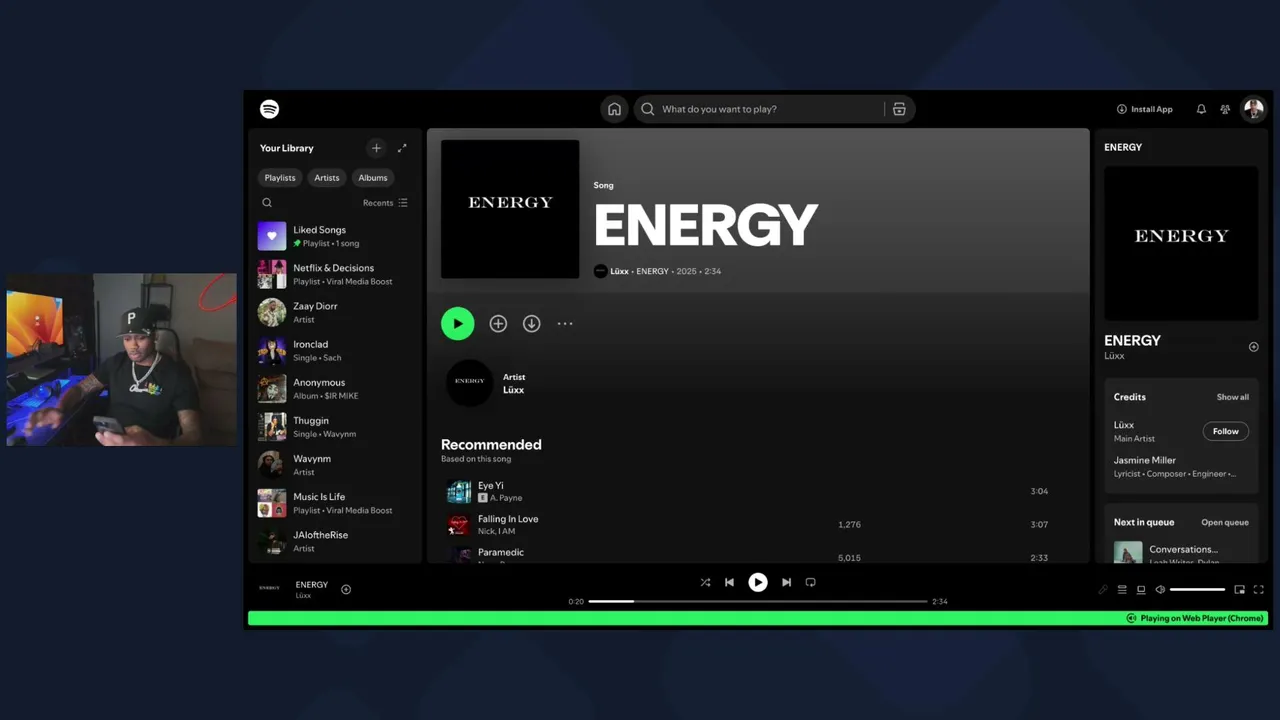
Task: Click the ENERGY album link beside 2025
Action: click(x=652, y=271)
